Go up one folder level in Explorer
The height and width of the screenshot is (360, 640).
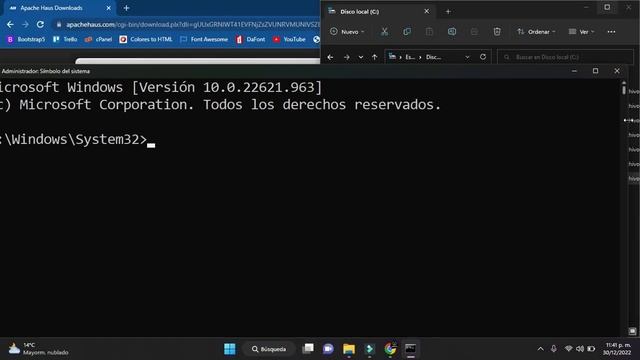(x=374, y=57)
